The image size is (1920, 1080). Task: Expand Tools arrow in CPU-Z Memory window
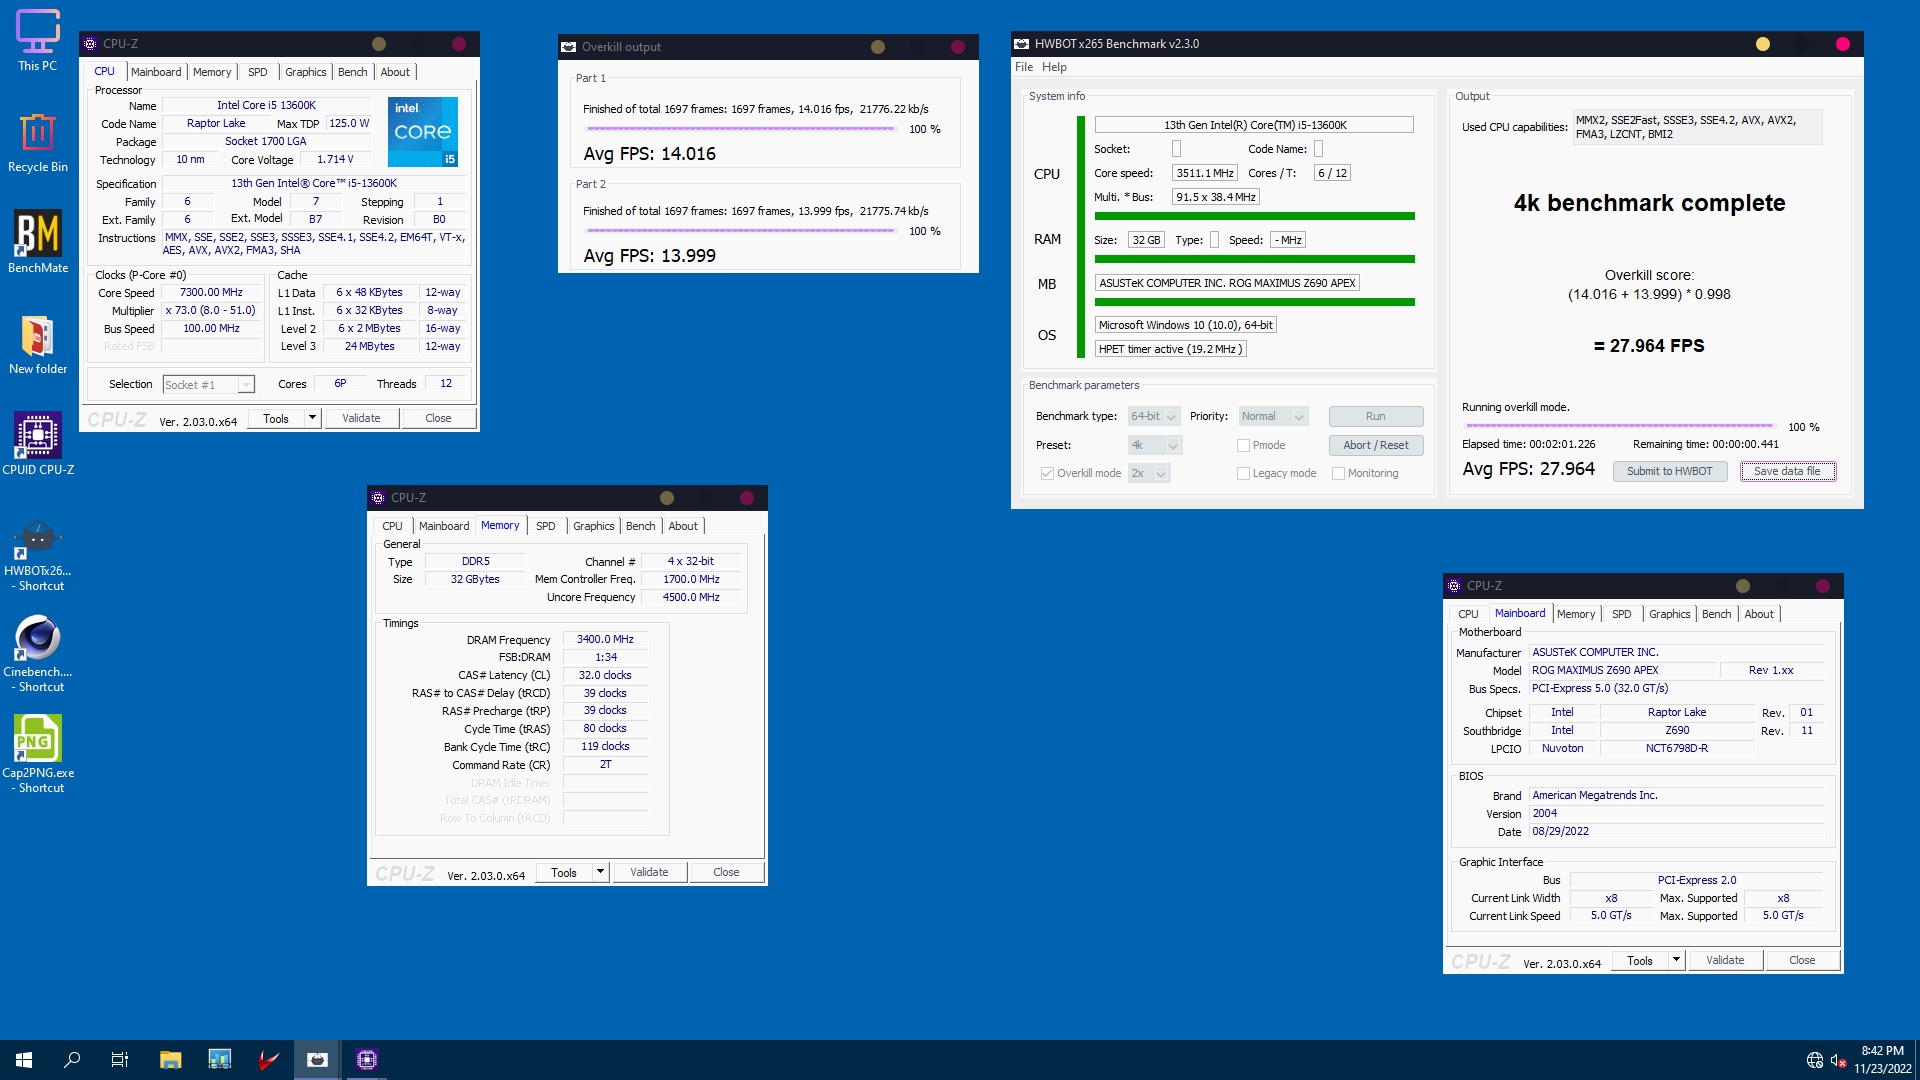pos(600,872)
